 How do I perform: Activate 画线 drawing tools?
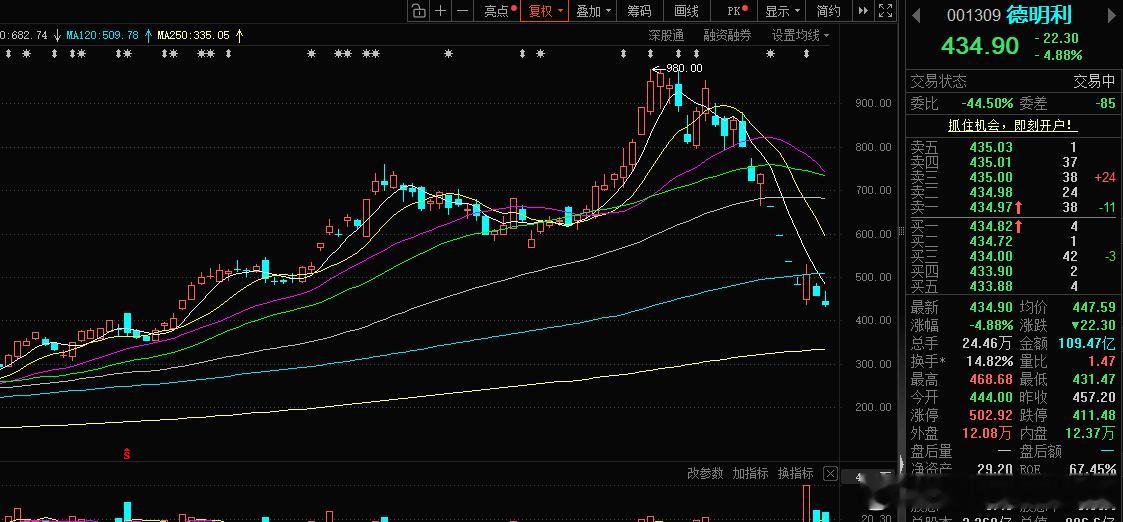pos(686,11)
